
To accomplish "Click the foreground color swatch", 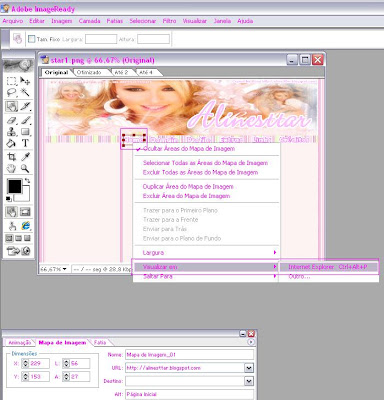I will tap(14, 186).
